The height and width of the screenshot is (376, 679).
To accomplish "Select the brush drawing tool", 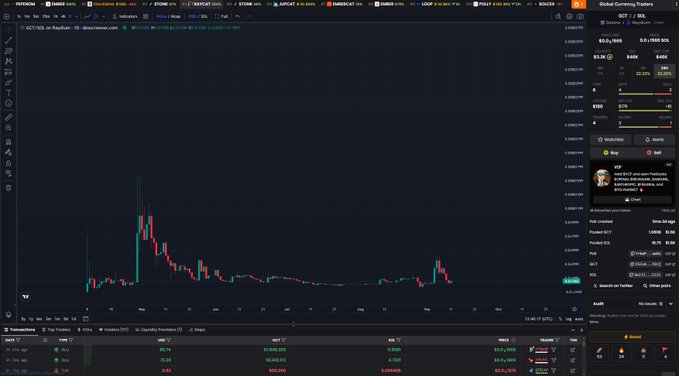I will click(x=8, y=82).
